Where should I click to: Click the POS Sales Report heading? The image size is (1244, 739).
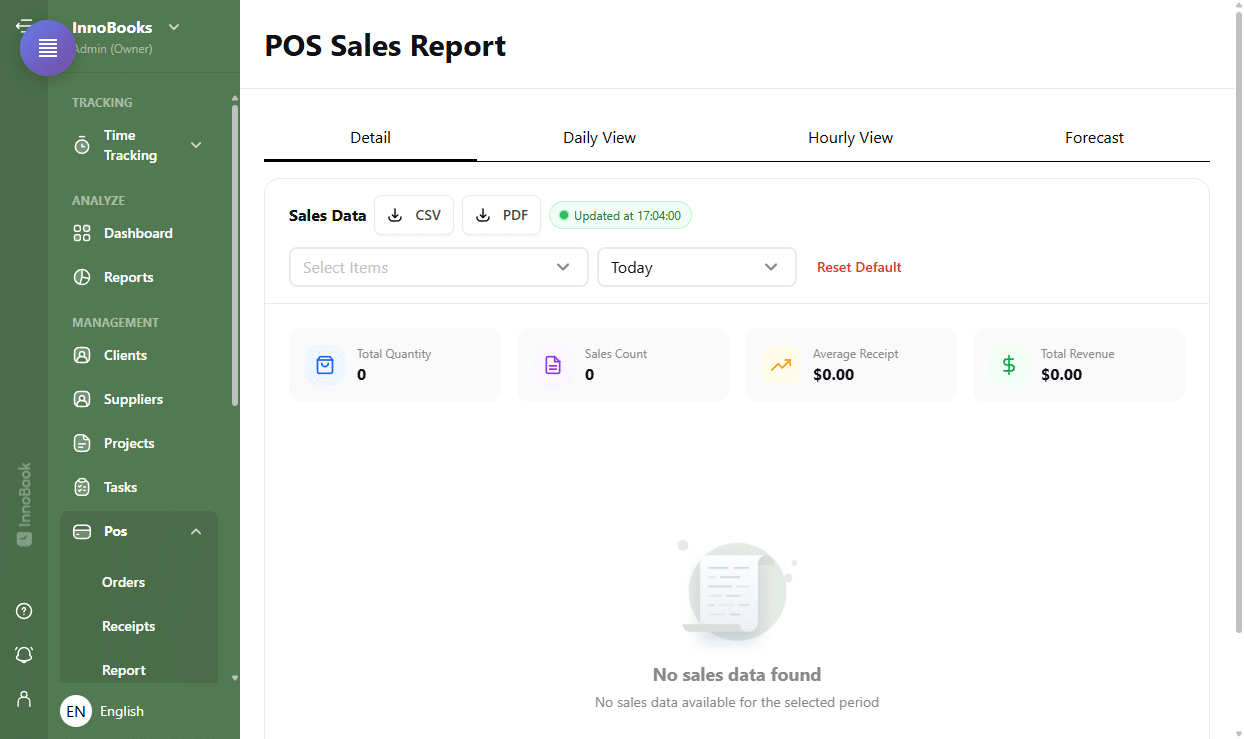[x=385, y=45]
